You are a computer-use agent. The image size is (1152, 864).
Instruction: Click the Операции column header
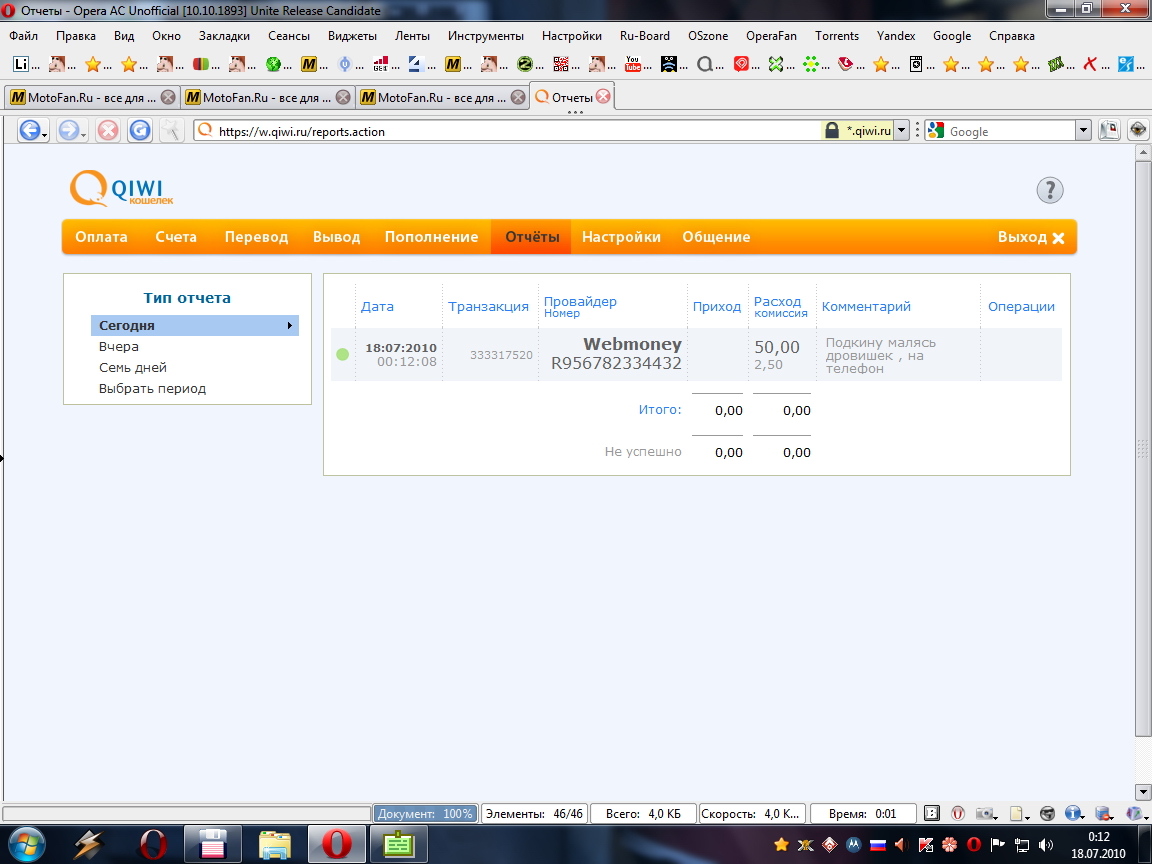[x=1021, y=306]
